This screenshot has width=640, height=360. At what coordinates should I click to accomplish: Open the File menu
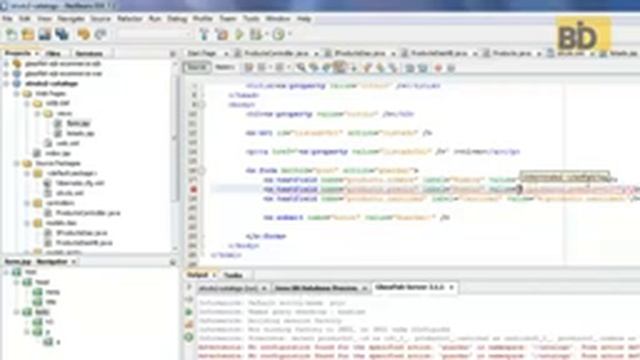7,19
